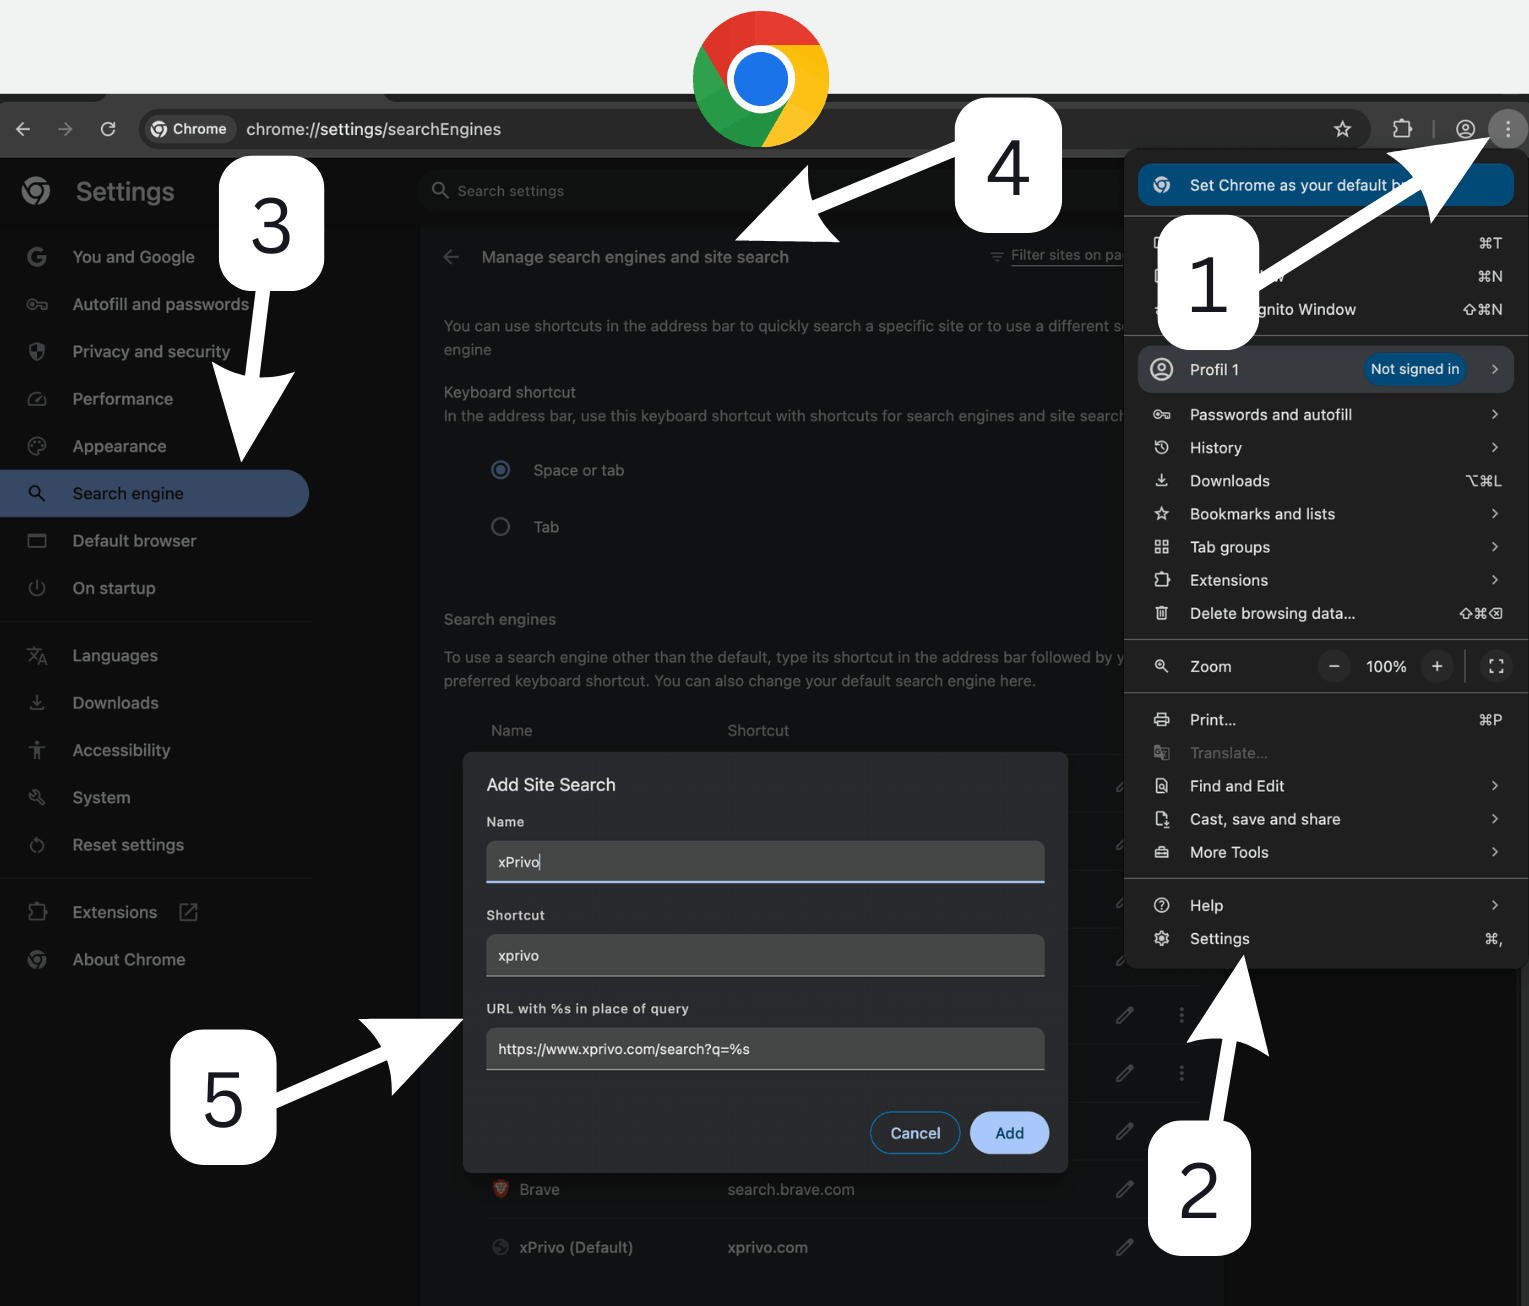Image resolution: width=1529 pixels, height=1306 pixels.
Task: Cancel the Add Site Search dialog
Action: pyautogui.click(x=915, y=1133)
